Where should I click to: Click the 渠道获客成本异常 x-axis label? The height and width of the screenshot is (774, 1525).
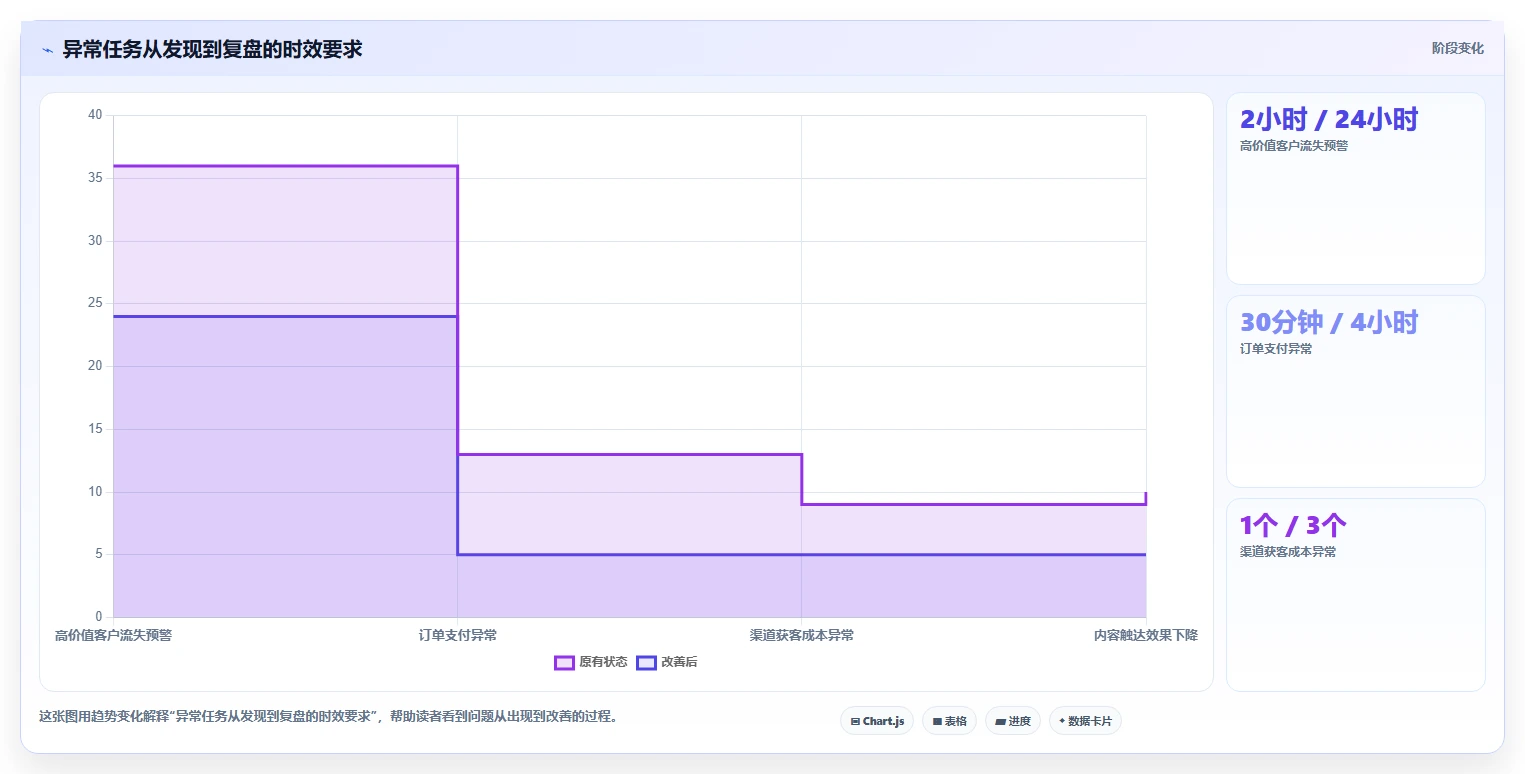[802, 635]
